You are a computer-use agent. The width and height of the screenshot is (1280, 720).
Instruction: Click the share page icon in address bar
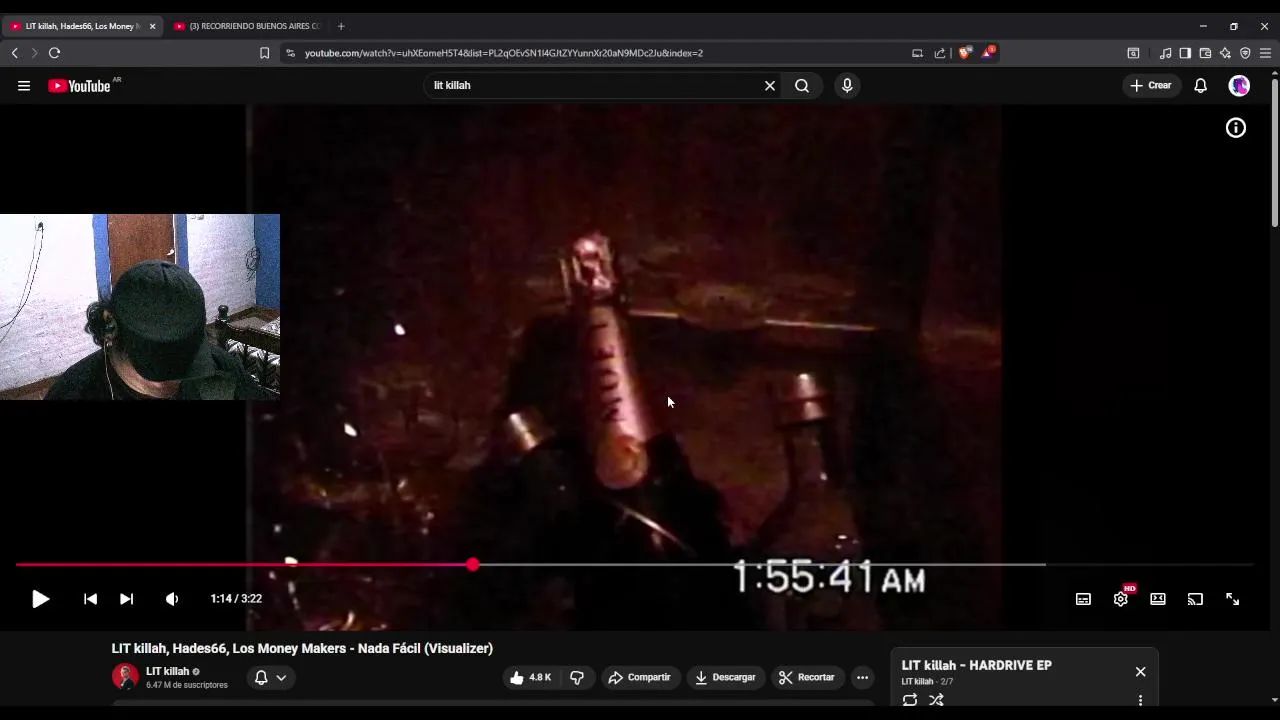pyautogui.click(x=940, y=53)
